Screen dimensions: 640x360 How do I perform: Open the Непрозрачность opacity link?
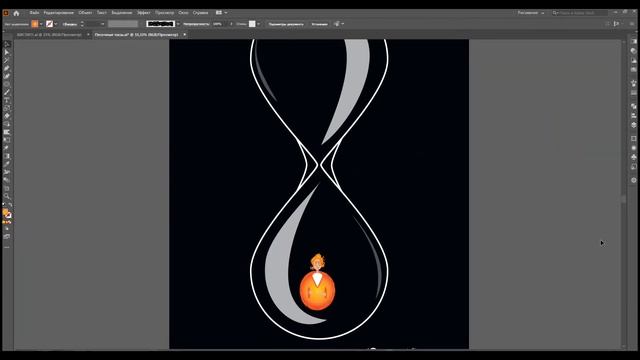(196, 24)
